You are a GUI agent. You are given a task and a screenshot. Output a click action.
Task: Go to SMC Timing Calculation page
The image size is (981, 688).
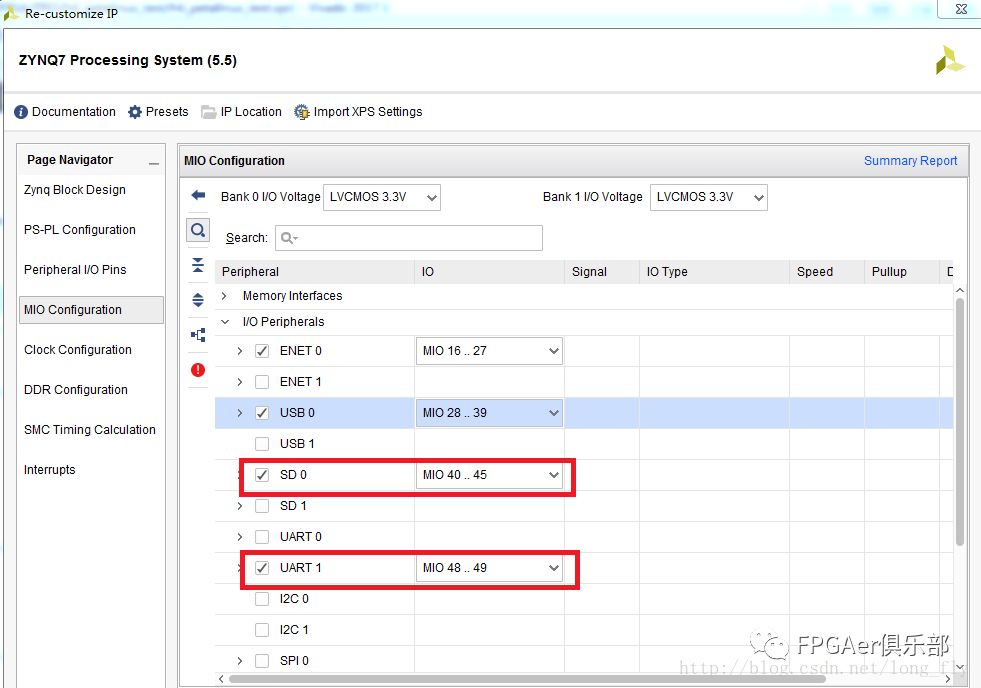coord(89,430)
